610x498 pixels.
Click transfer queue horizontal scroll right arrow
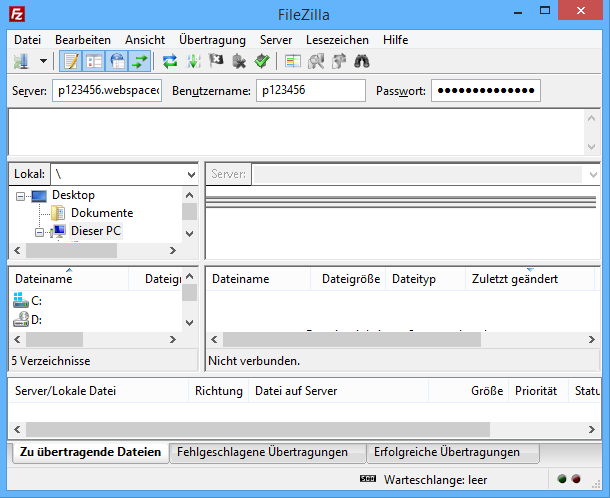[x=592, y=430]
